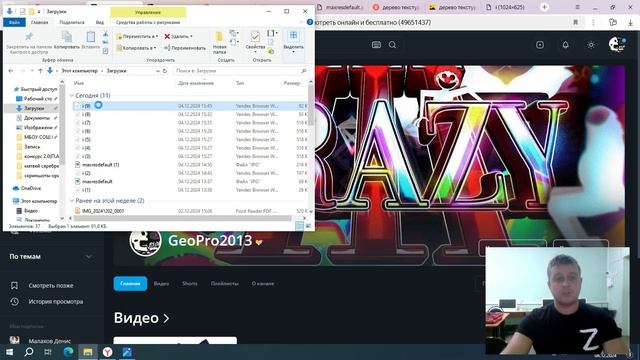
Task: Click the bookmark icon in address bar
Action: (576, 22)
